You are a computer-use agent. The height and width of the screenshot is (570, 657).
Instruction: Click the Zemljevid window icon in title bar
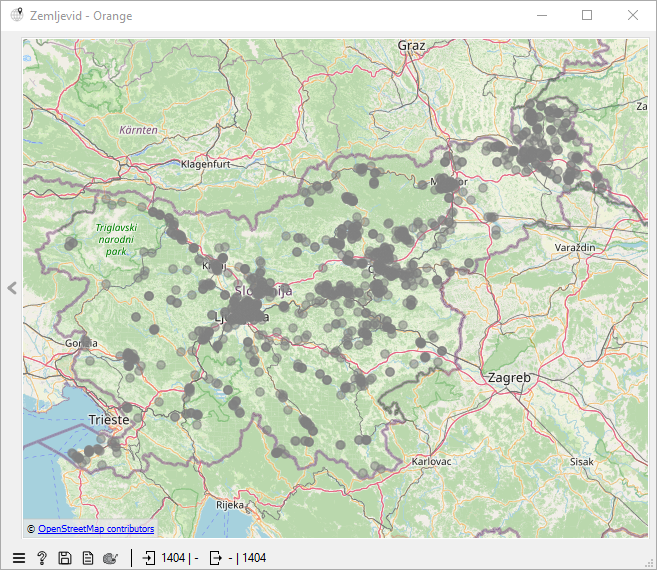(x=16, y=16)
